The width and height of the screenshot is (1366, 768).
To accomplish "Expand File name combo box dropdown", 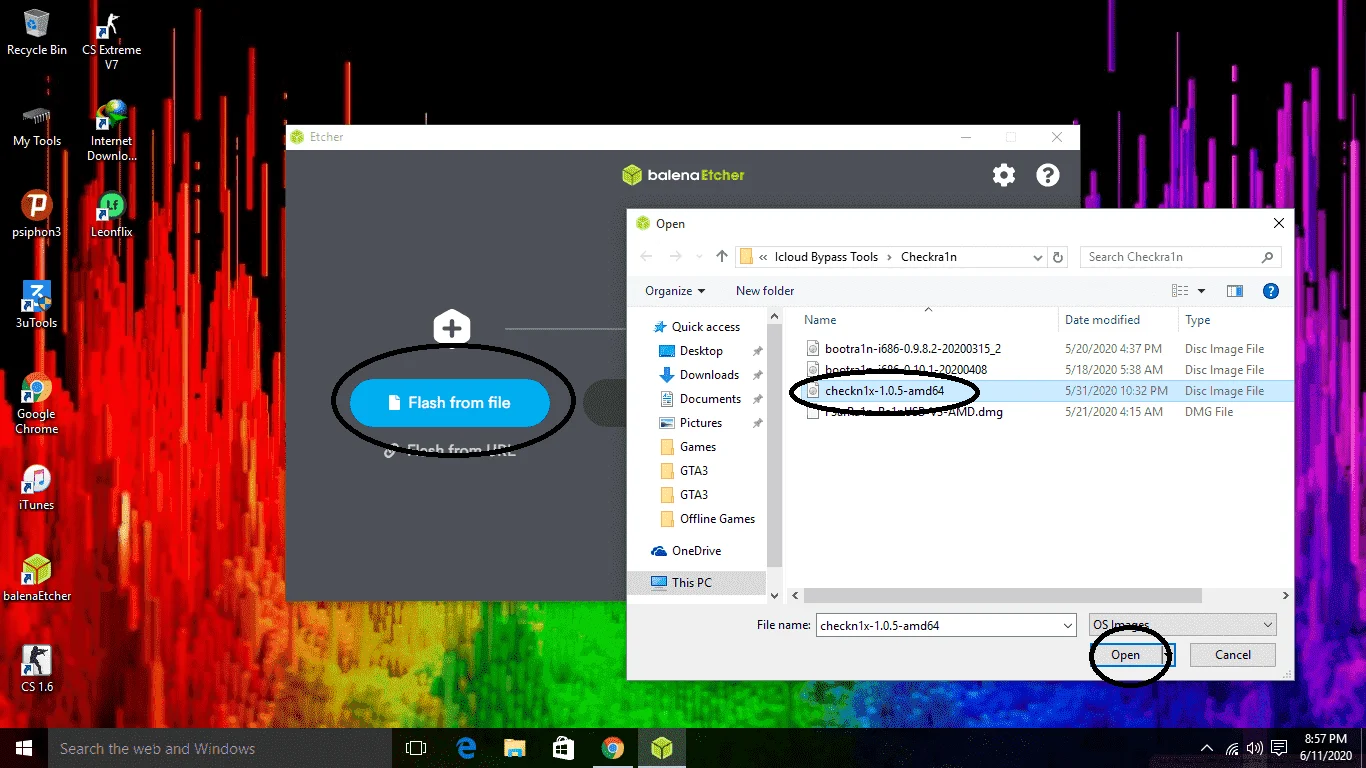I will point(1068,626).
